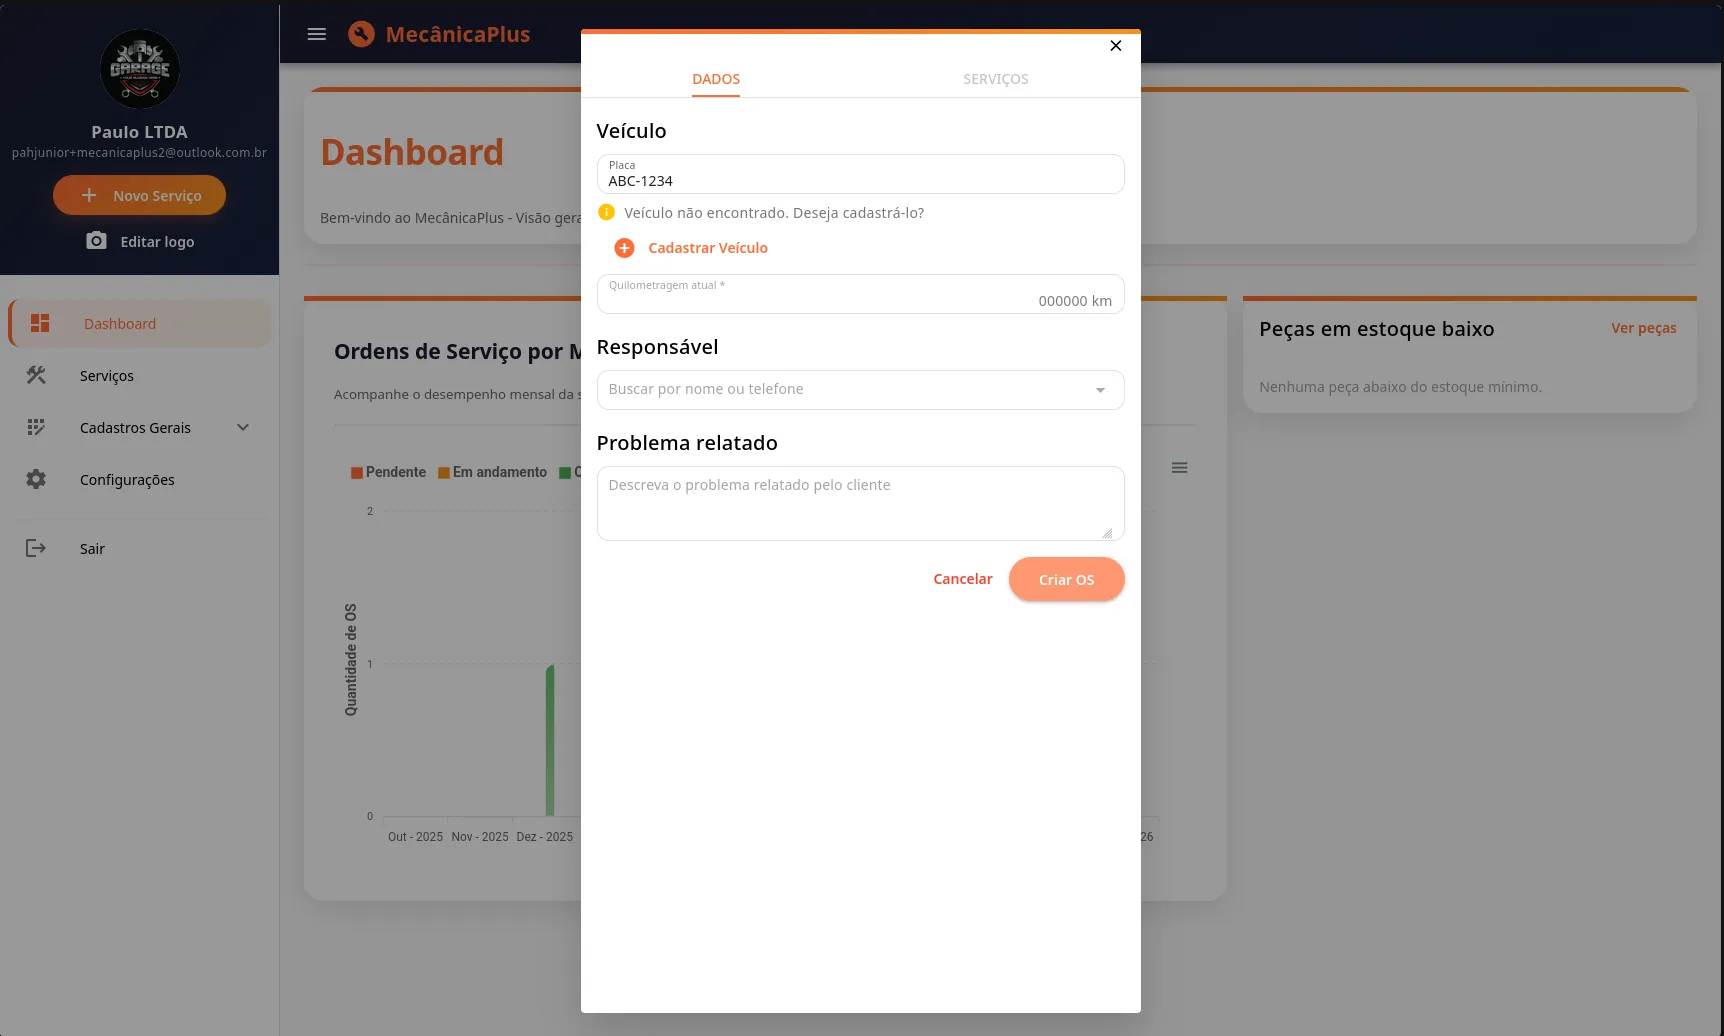
Task: Click Sair to log out
Action: pos(140,548)
